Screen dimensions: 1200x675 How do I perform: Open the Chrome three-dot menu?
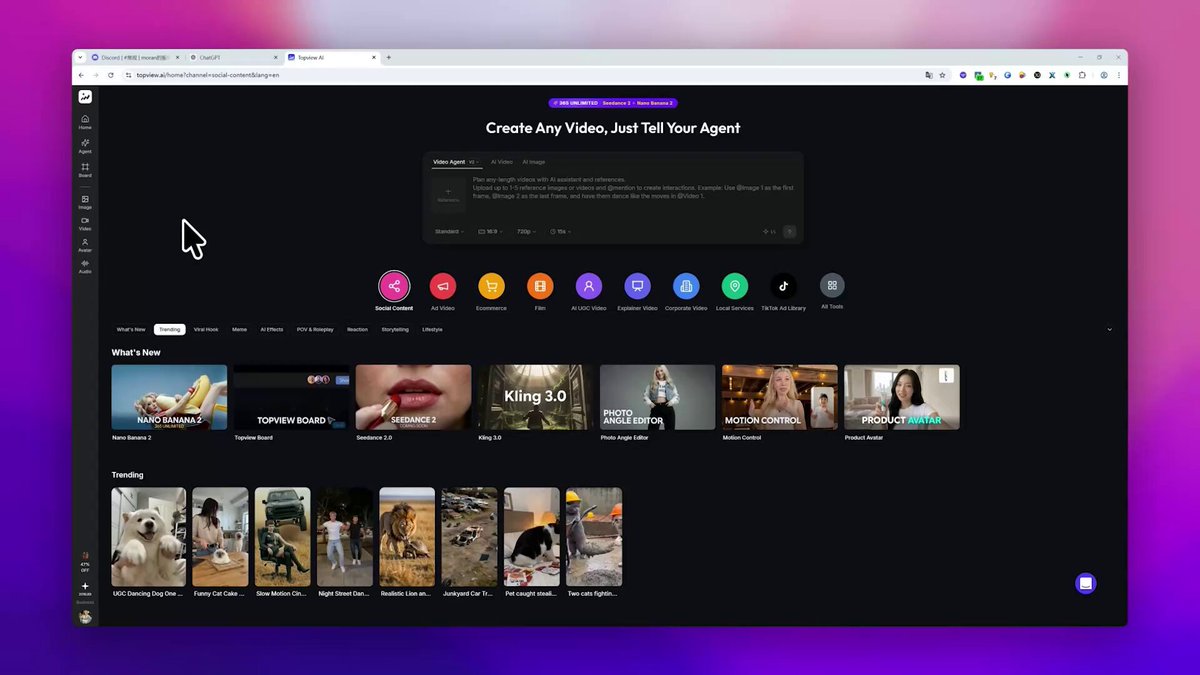point(1119,75)
